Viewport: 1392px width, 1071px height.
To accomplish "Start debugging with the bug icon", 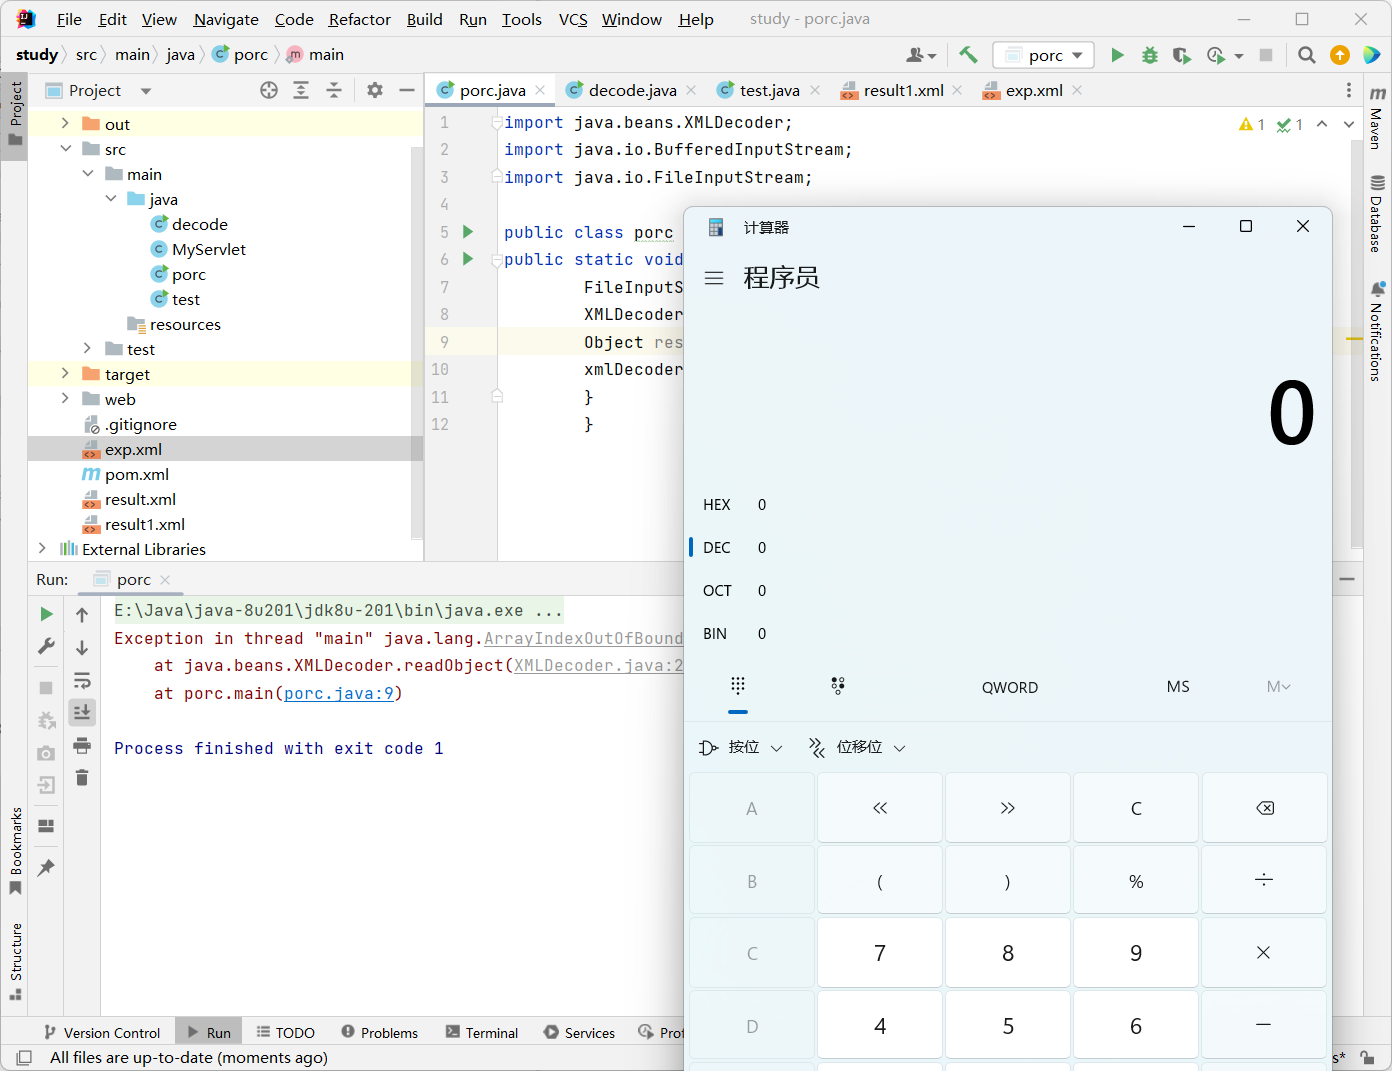I will (1150, 55).
